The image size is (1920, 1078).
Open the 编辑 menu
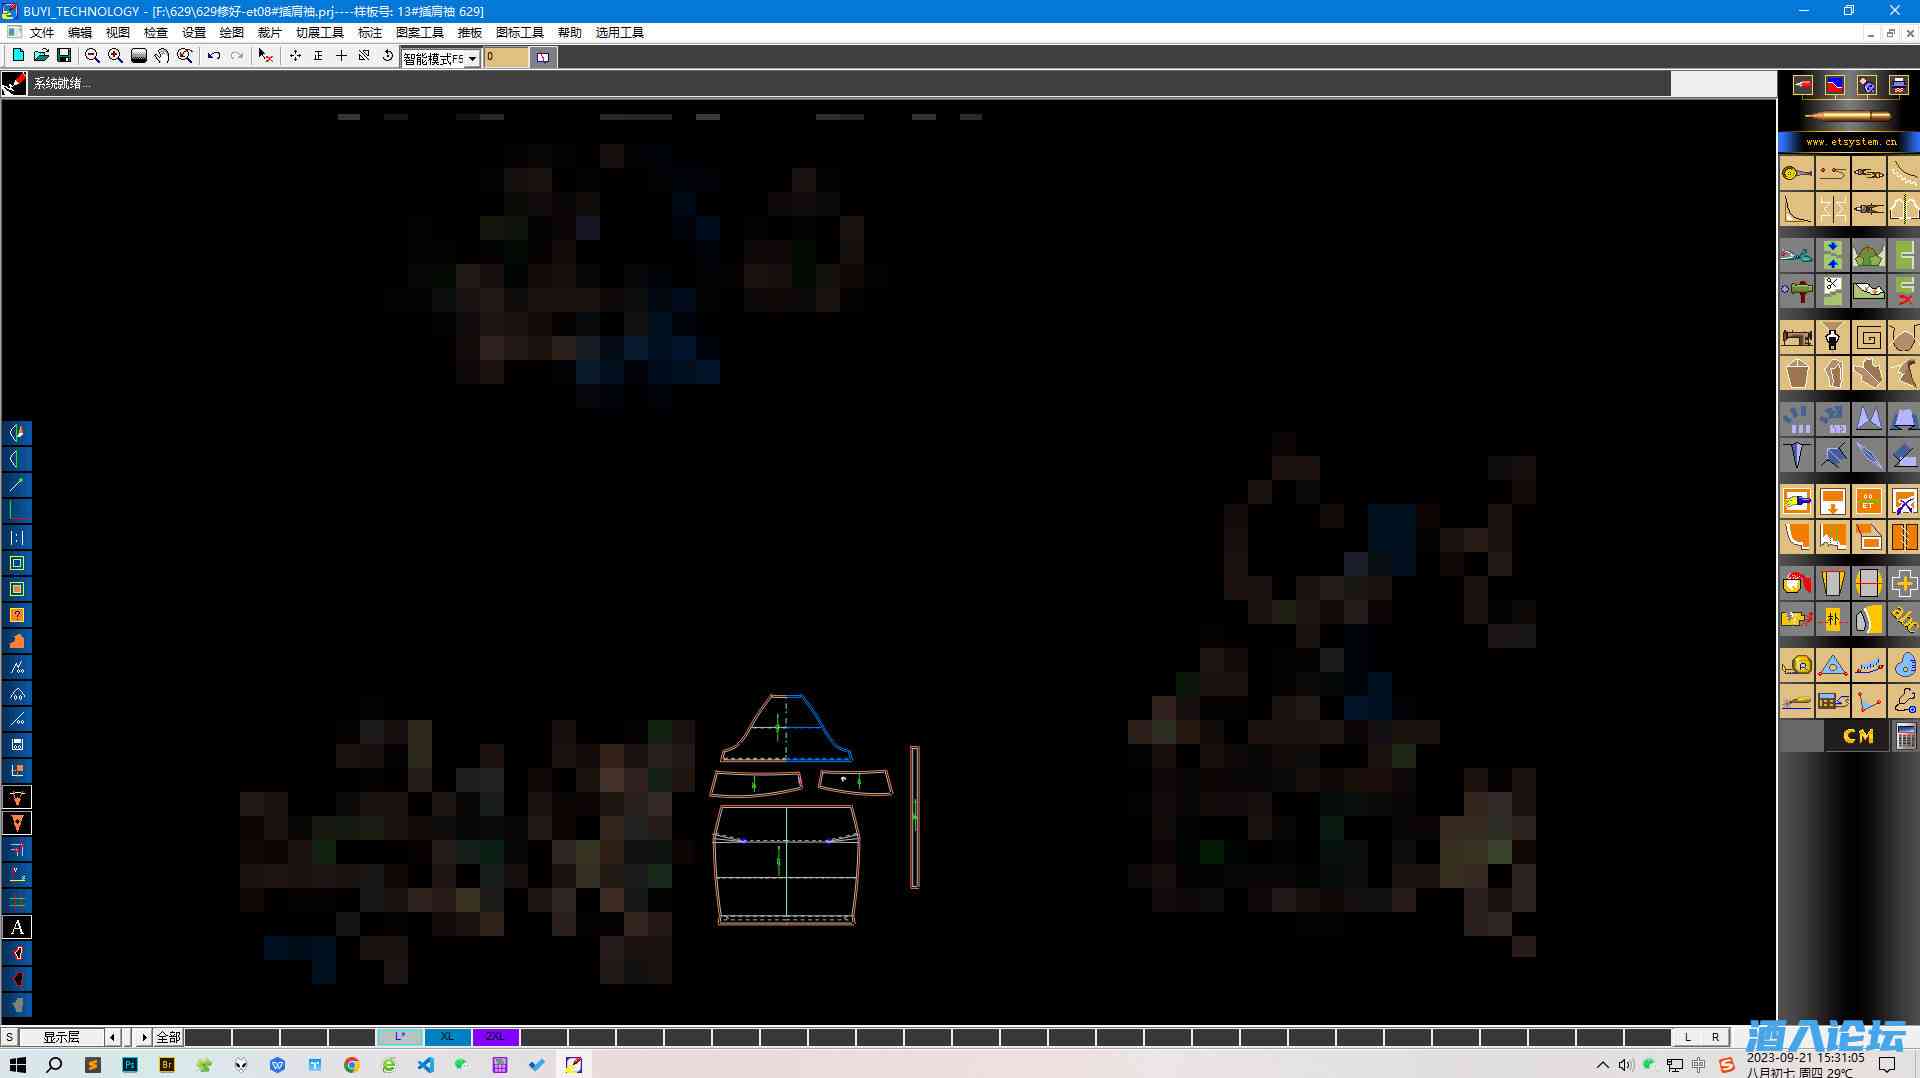[80, 33]
